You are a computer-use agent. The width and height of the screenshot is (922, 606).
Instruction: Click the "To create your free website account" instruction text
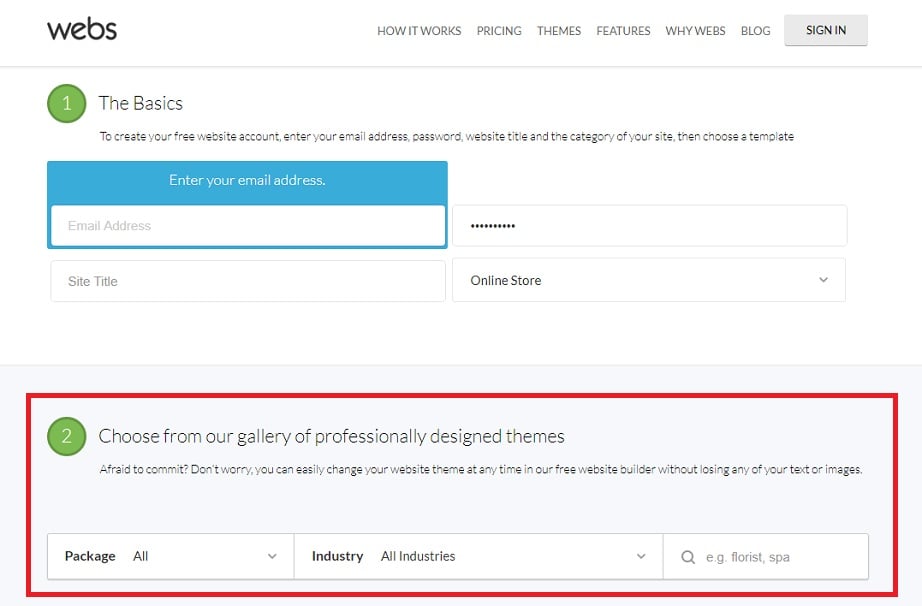tap(446, 136)
